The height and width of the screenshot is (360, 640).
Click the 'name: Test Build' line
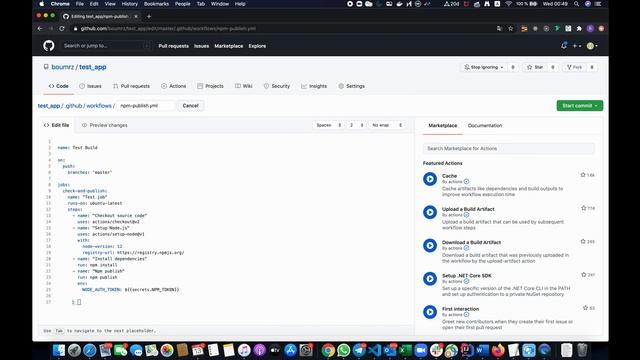[x=78, y=147]
